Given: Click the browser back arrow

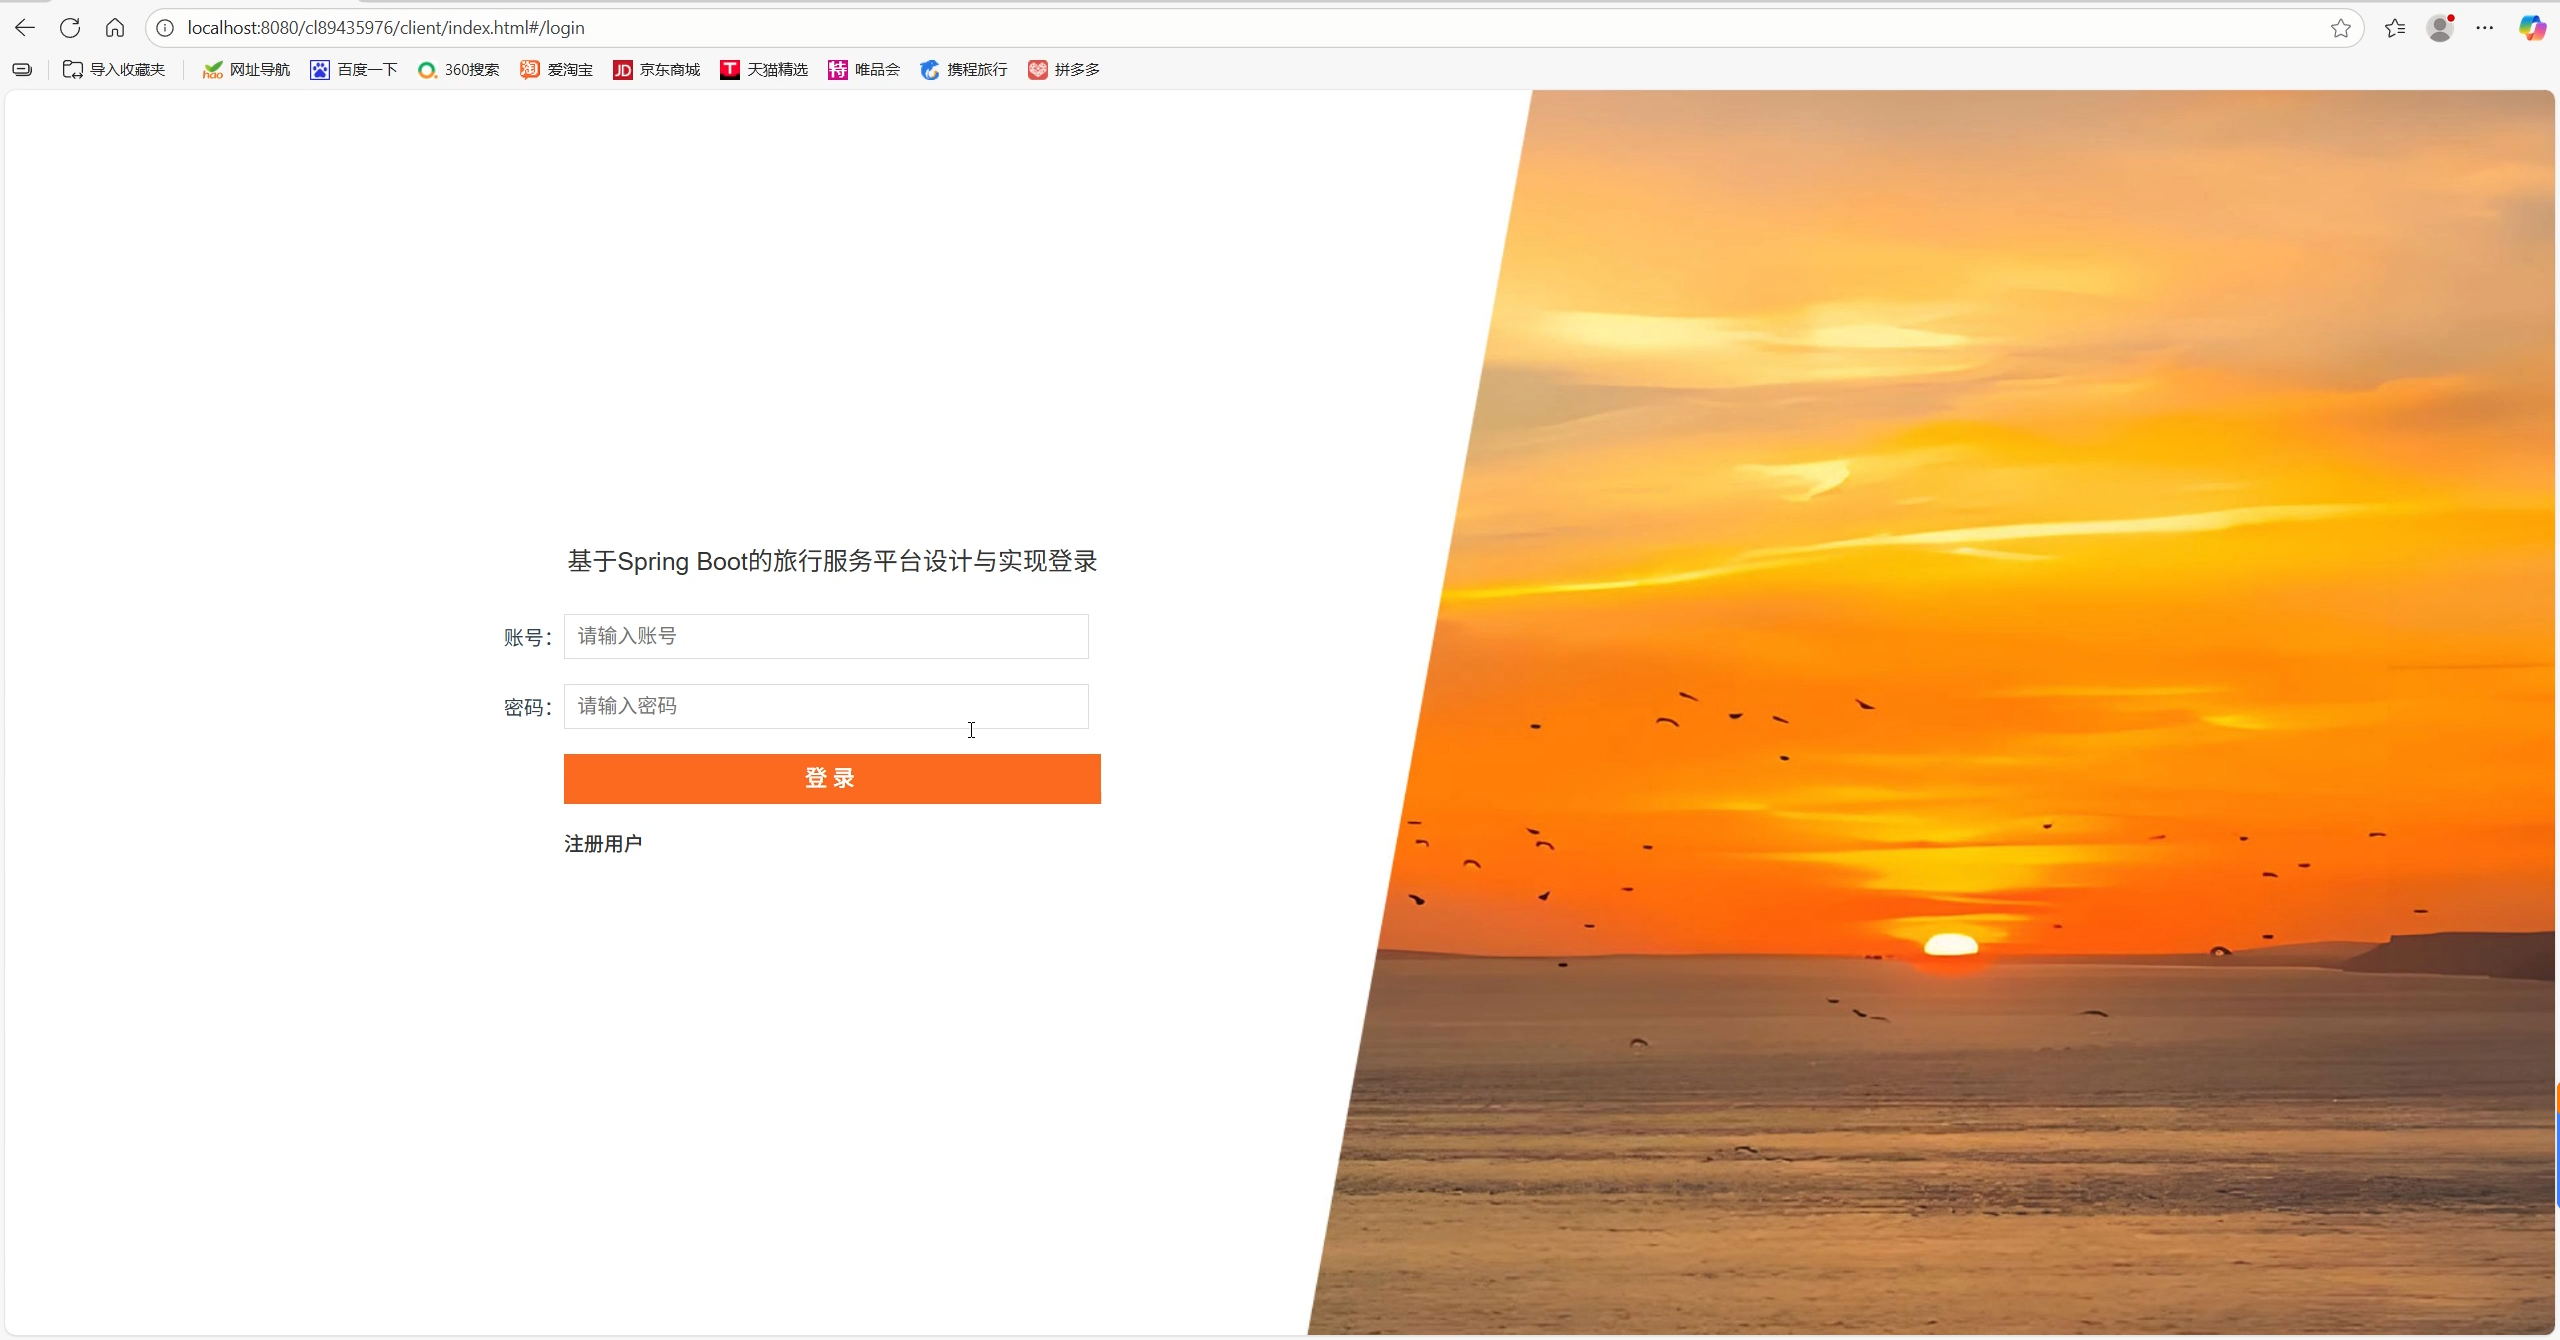Looking at the screenshot, I should point(25,28).
